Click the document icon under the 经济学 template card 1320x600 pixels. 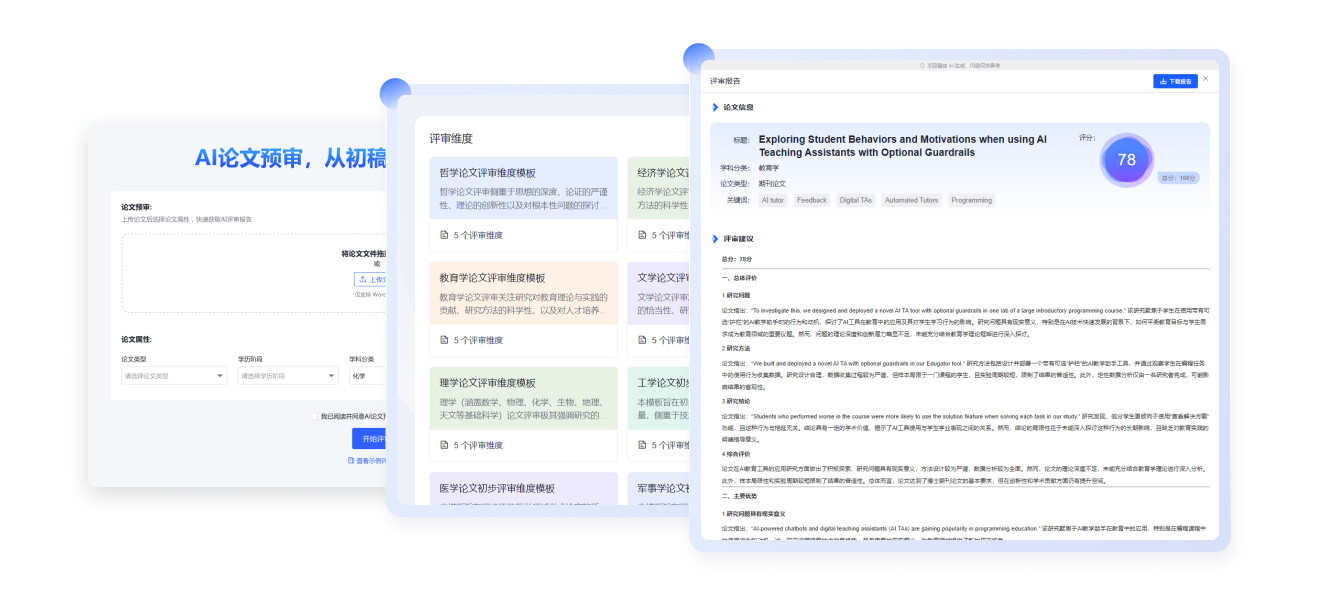click(643, 235)
